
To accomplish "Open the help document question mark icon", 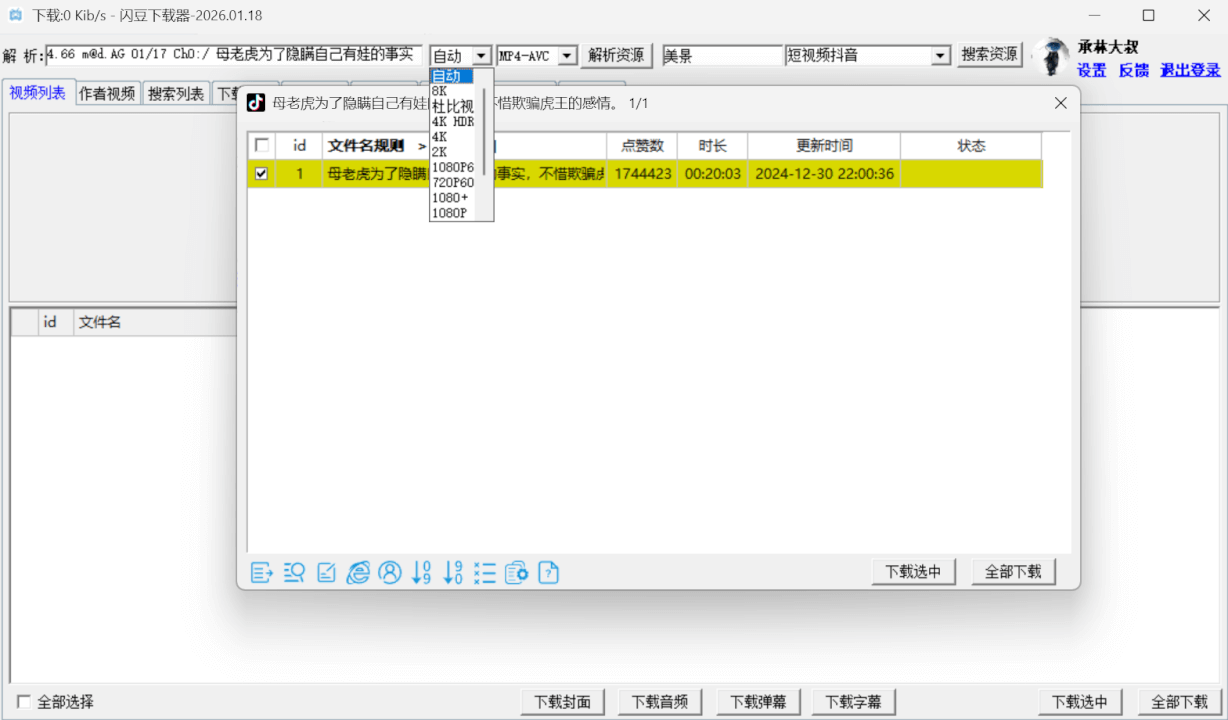I will (x=549, y=573).
